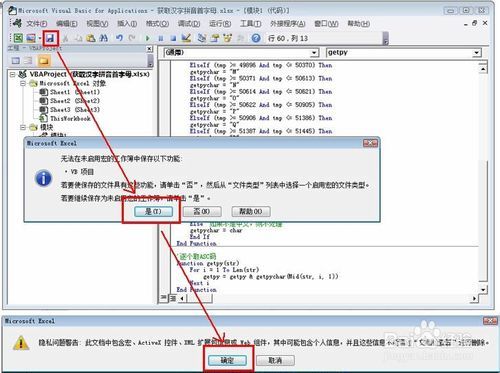Close the privacy warning dialog
Screen dimensions: 500x373
(490, 321)
